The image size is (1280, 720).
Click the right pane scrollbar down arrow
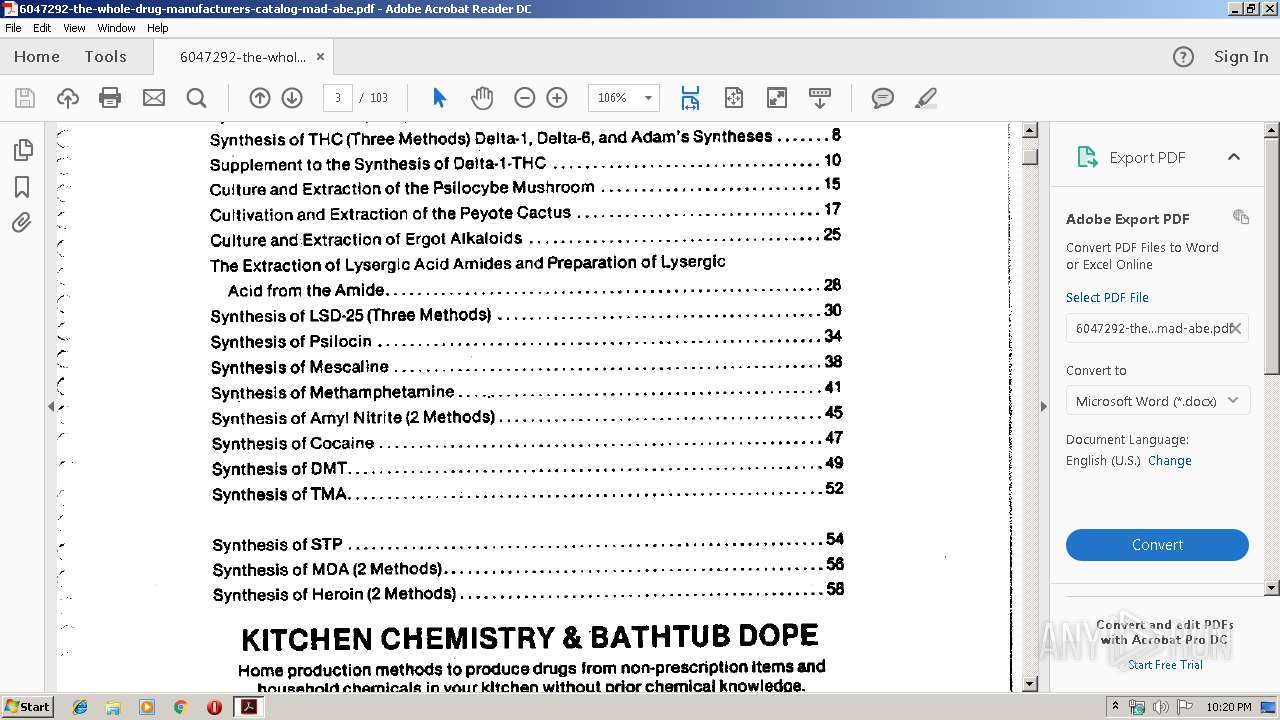click(1272, 588)
